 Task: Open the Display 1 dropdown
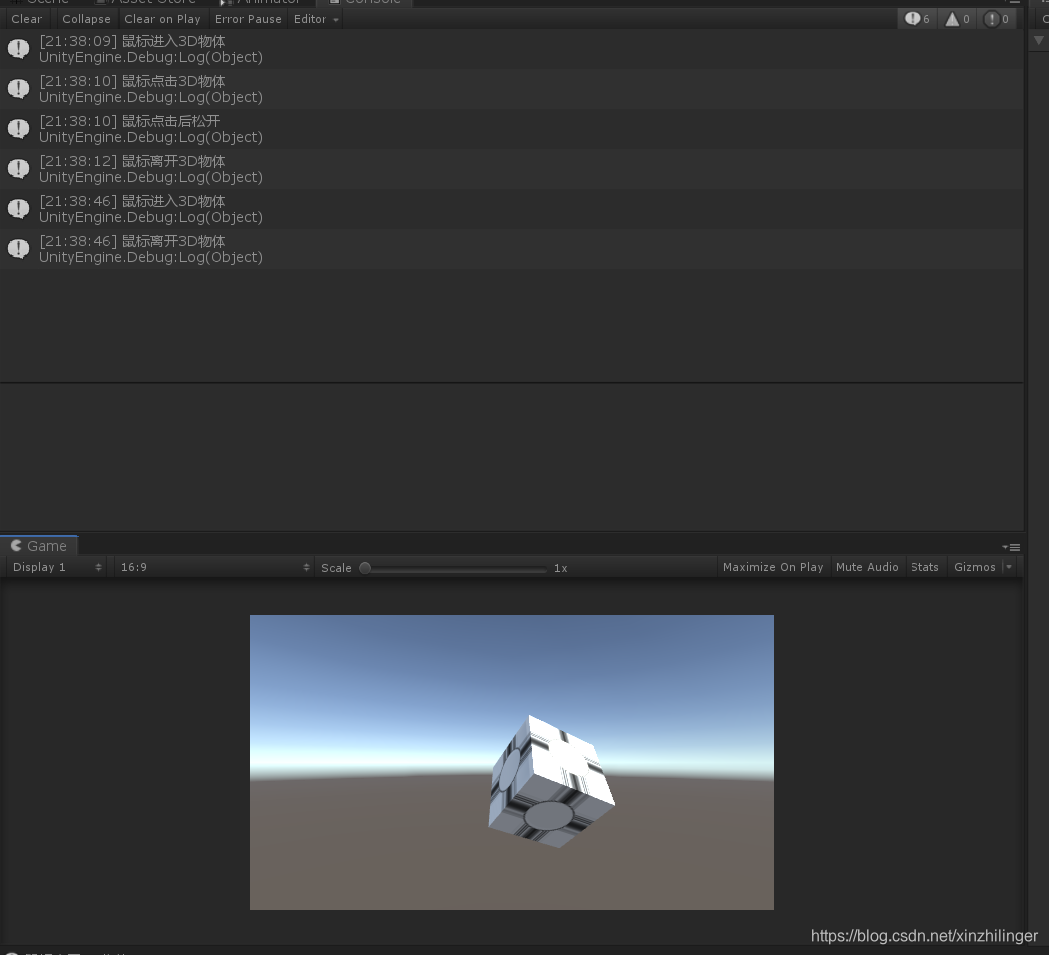click(56, 567)
